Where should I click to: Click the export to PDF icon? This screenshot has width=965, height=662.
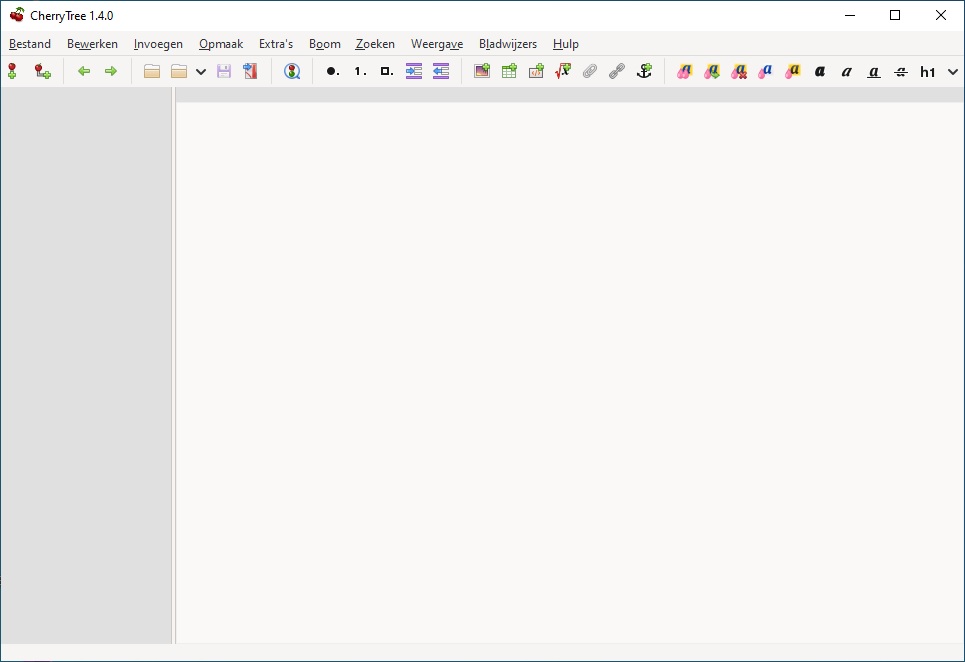(x=250, y=71)
